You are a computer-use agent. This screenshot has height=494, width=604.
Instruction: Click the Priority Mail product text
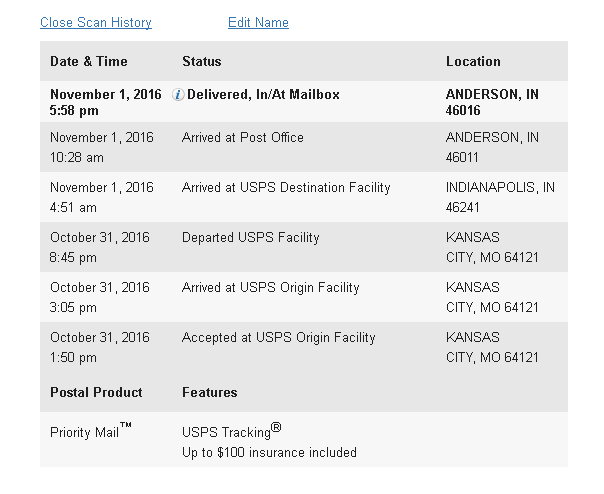(x=91, y=431)
